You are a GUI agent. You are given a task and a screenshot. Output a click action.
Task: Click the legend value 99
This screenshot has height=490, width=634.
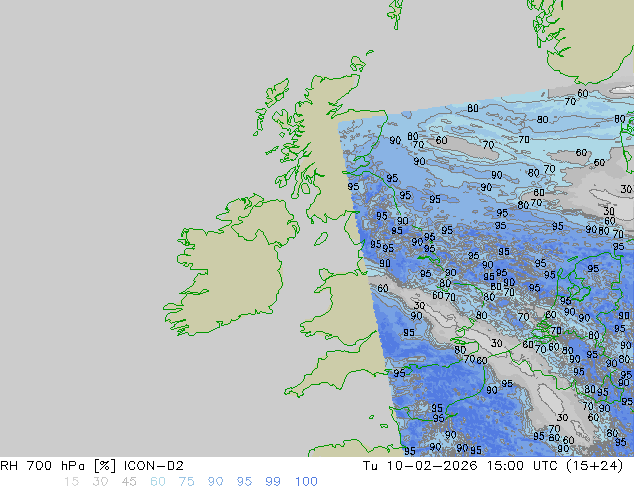point(273,482)
